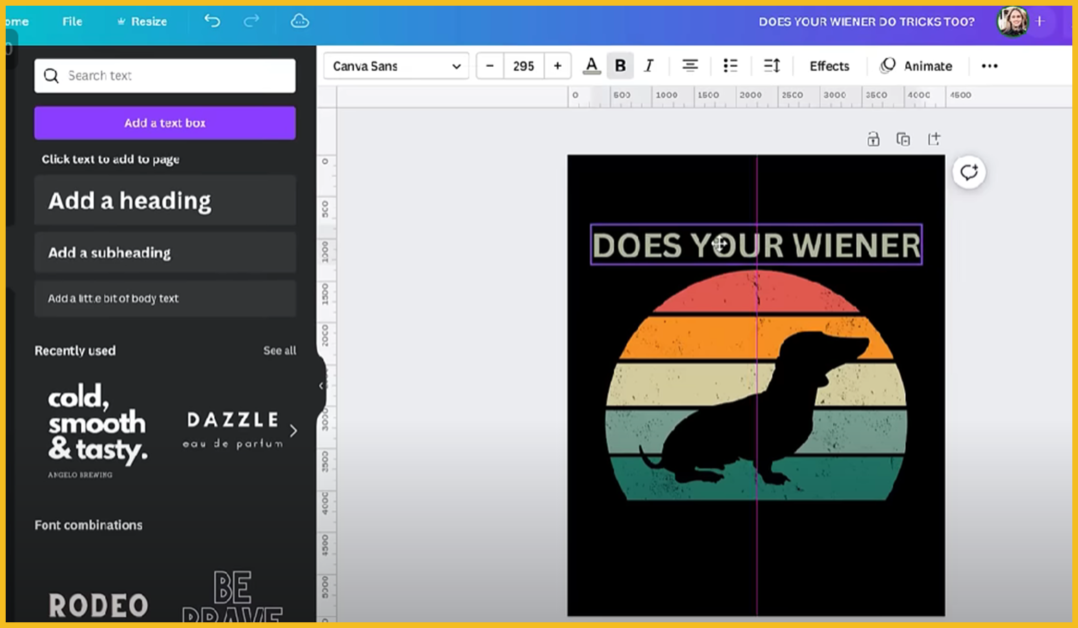Open line spacing options

coord(772,66)
